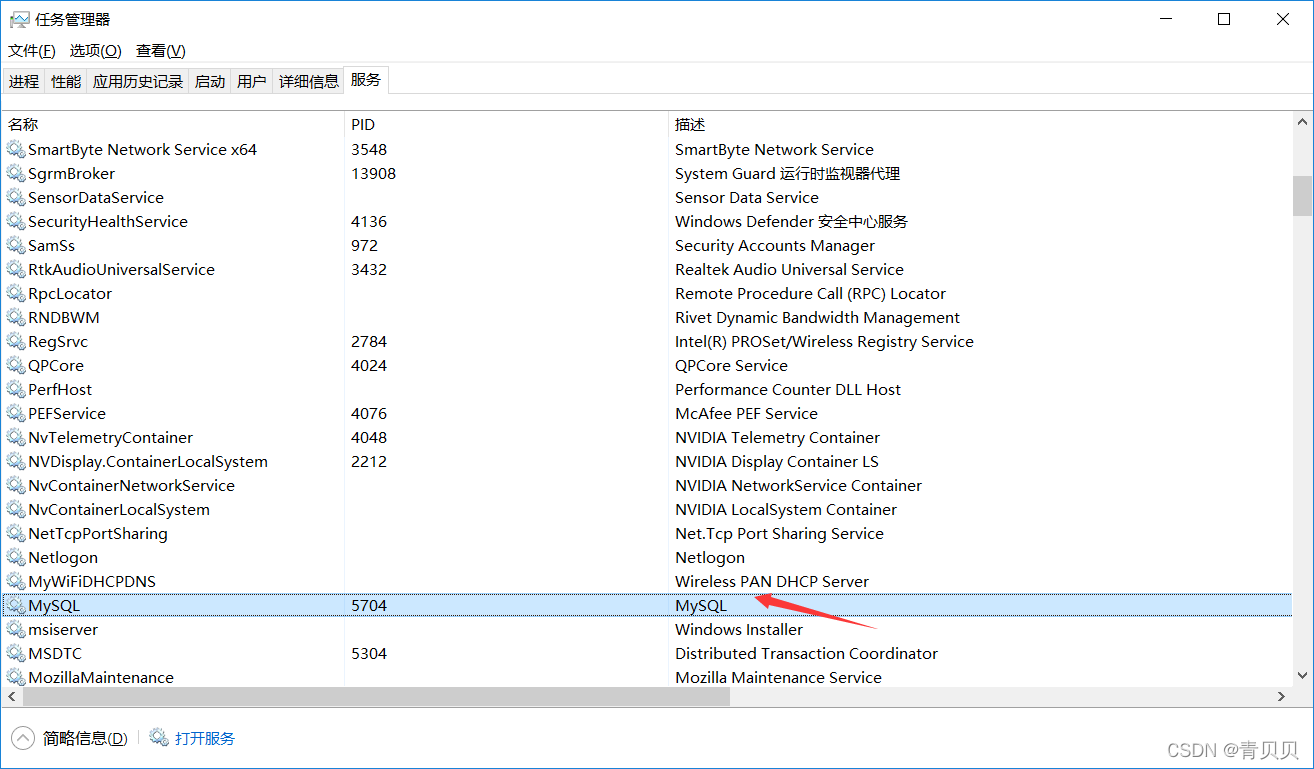Switch to the 应用历史记录 tab
This screenshot has width=1314, height=769.
[x=138, y=82]
